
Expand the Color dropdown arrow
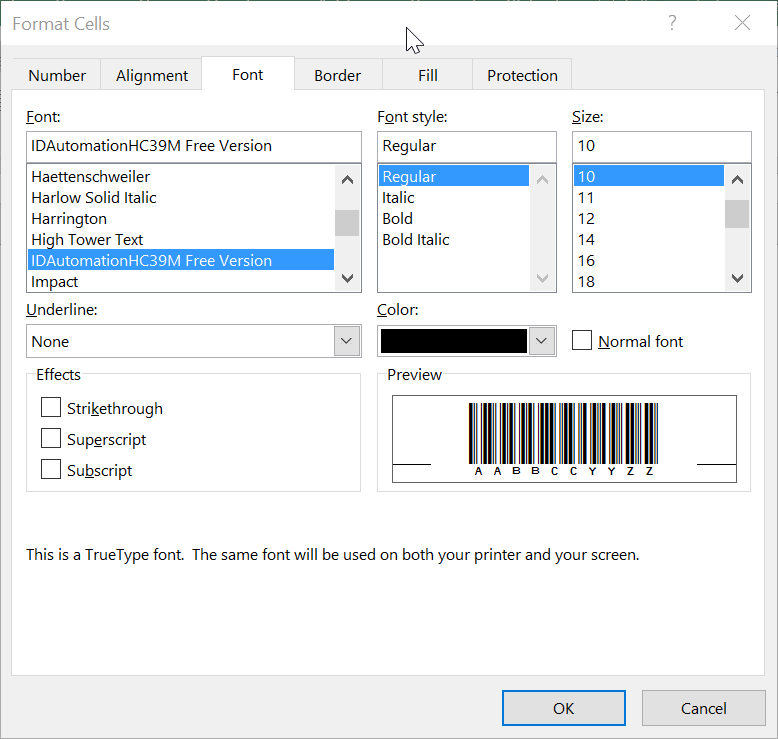pyautogui.click(x=541, y=341)
